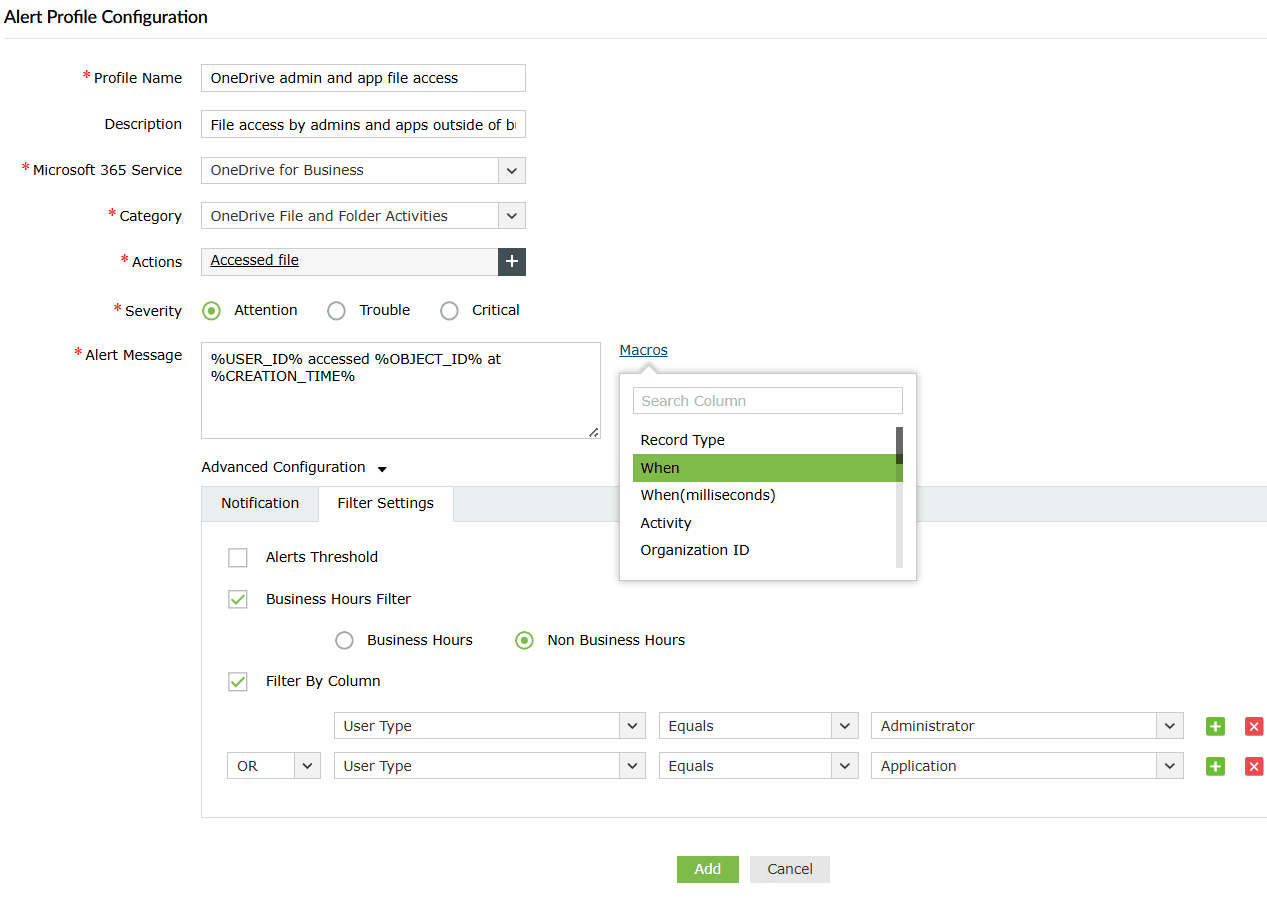This screenshot has width=1267, height=901.
Task: Open Microsoft 365 Service dropdown
Action: coord(511,171)
